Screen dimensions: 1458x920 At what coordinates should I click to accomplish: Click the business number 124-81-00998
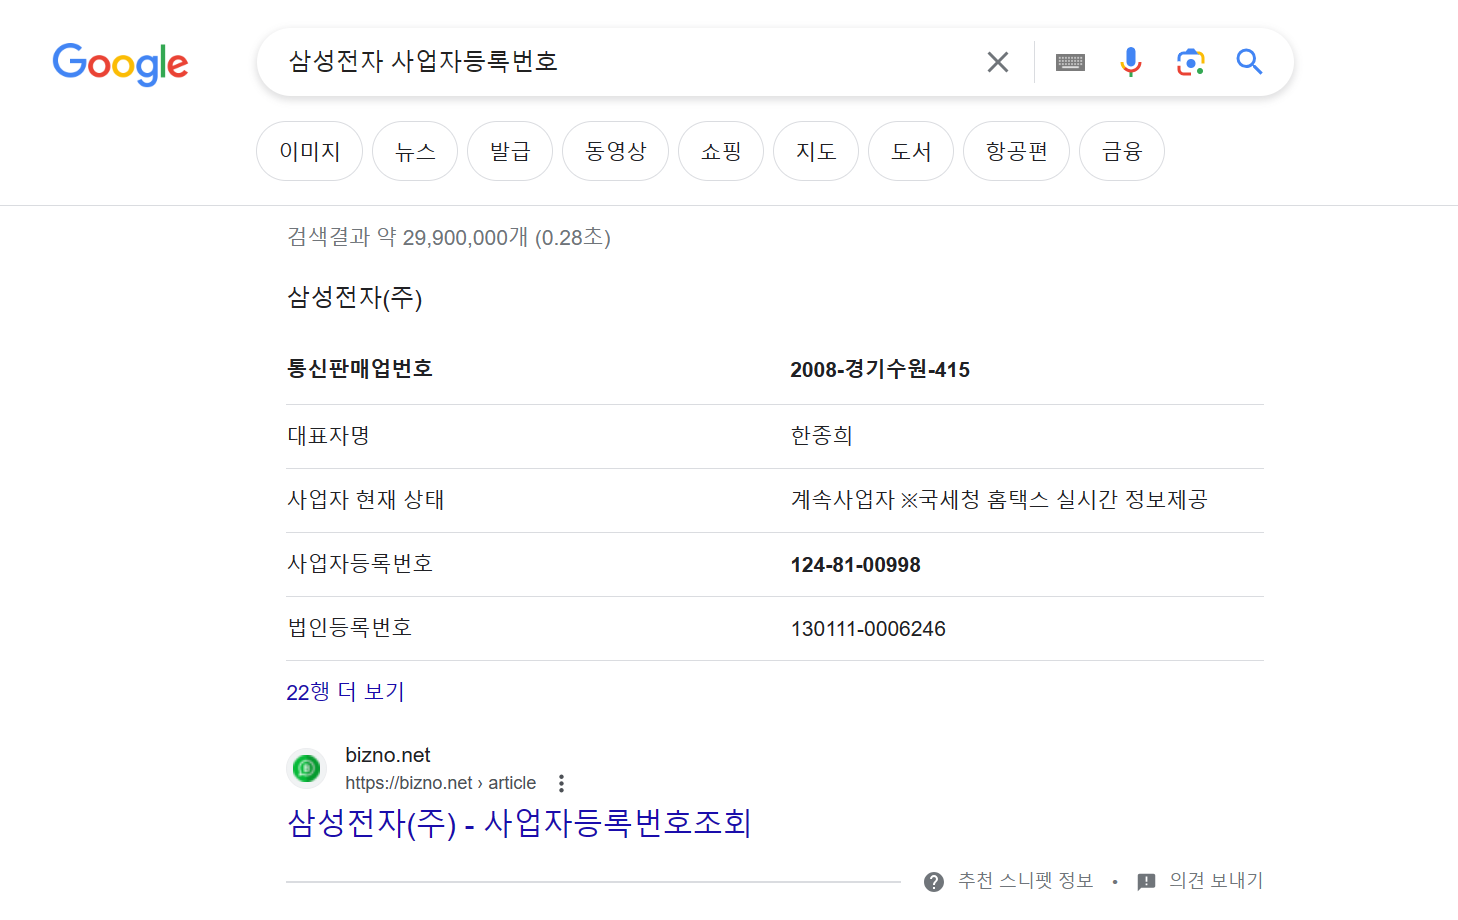[856, 565]
